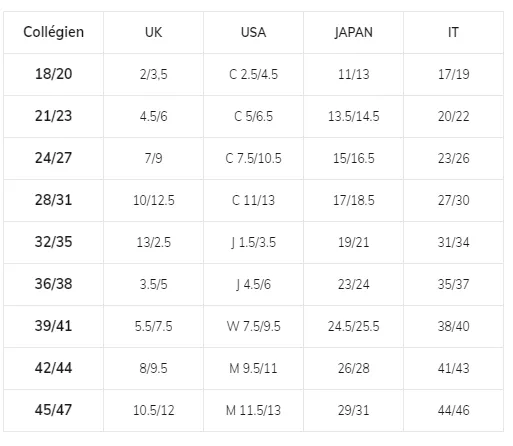Screen dimensions: 513x446
Task: Select the USA cell W 7.5/9.5
Action: [253, 326]
